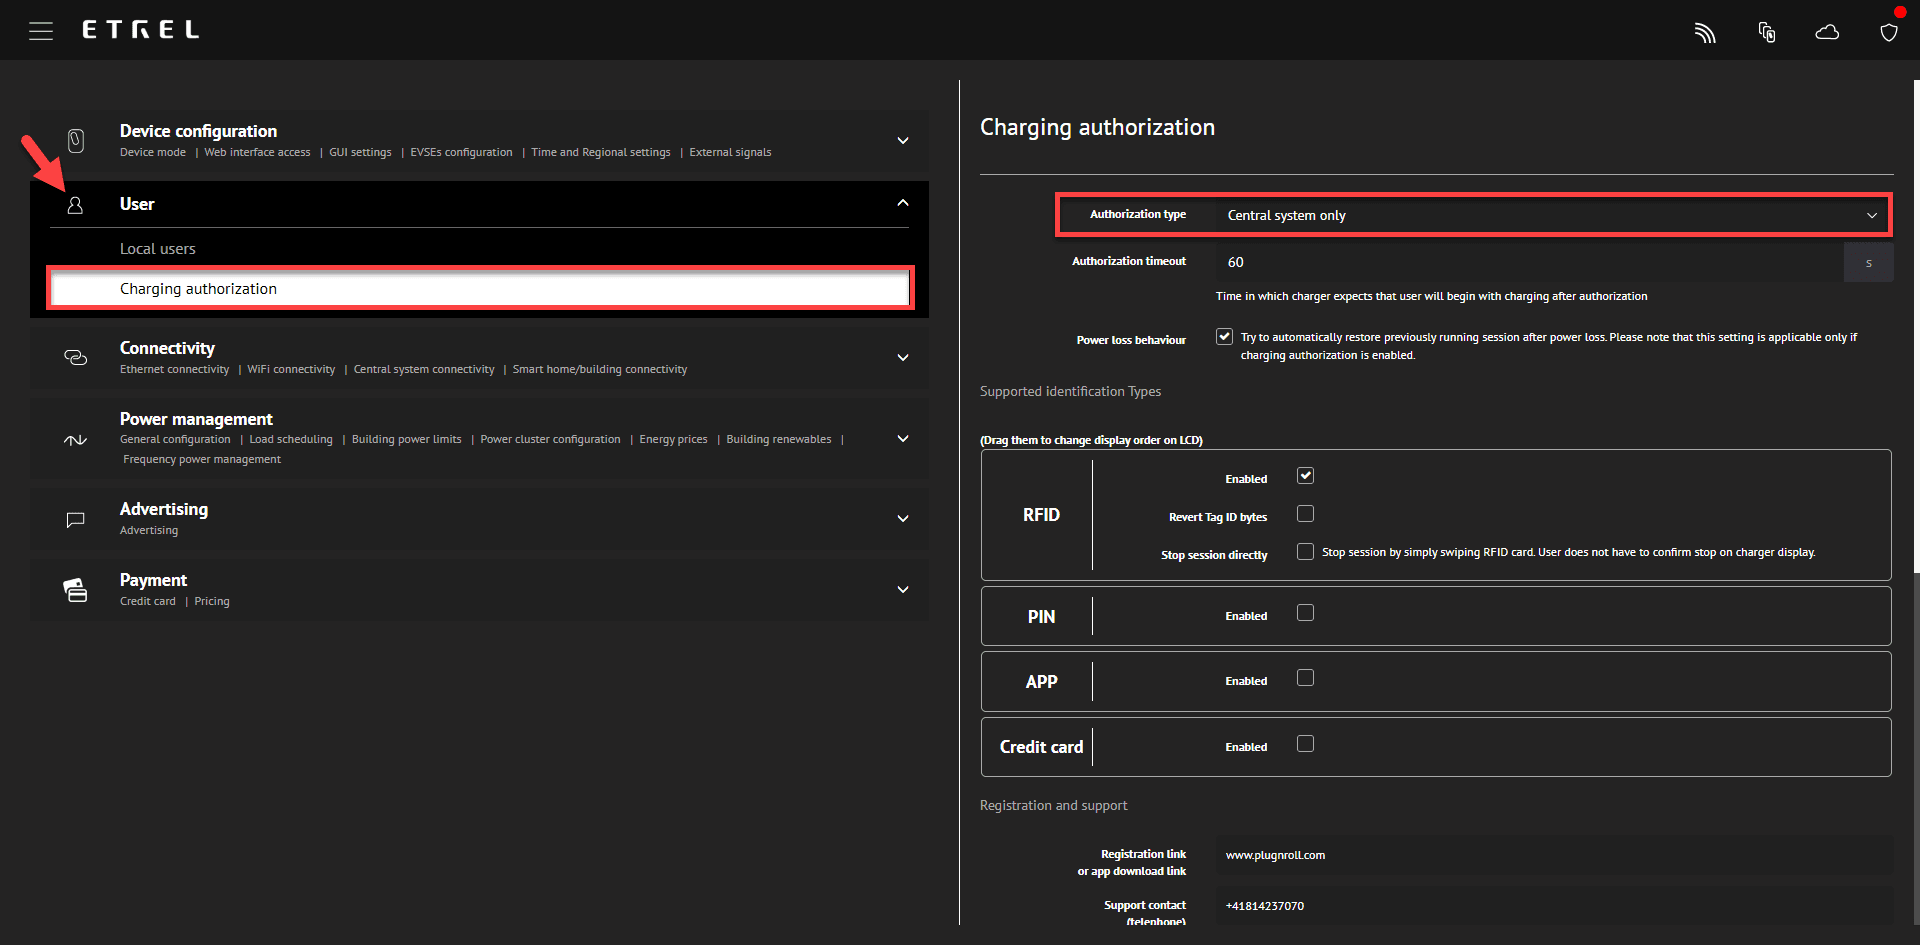Click the RFID identification card label
Image resolution: width=1920 pixels, height=945 pixels.
pos(1041,515)
